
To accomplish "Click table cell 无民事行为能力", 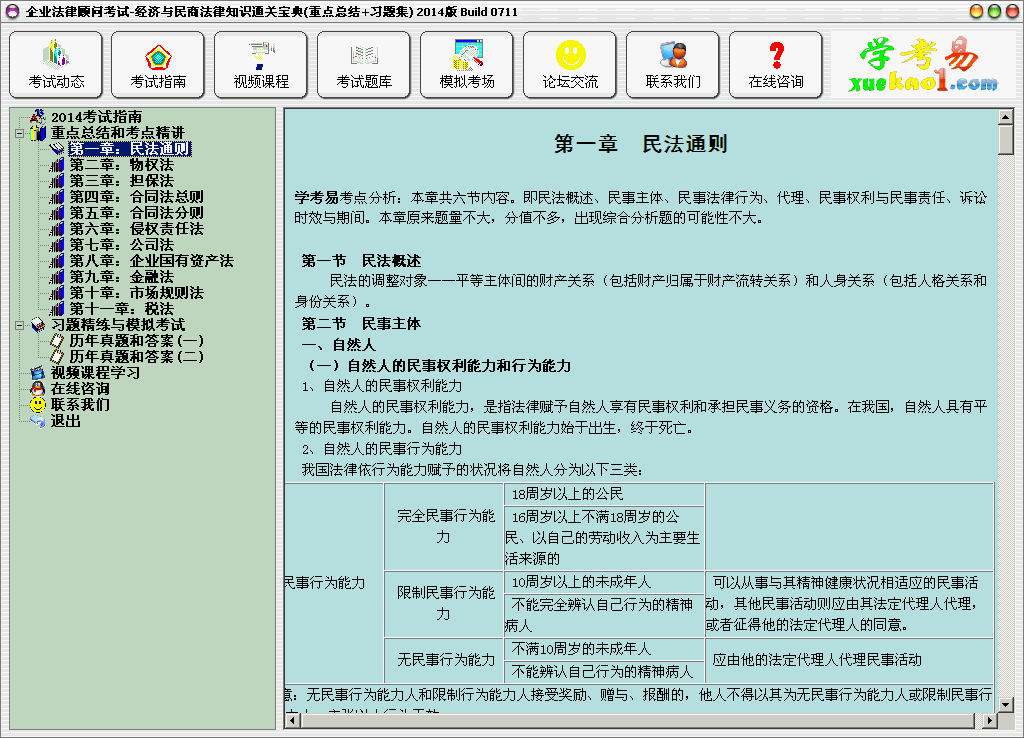I will click(444, 660).
